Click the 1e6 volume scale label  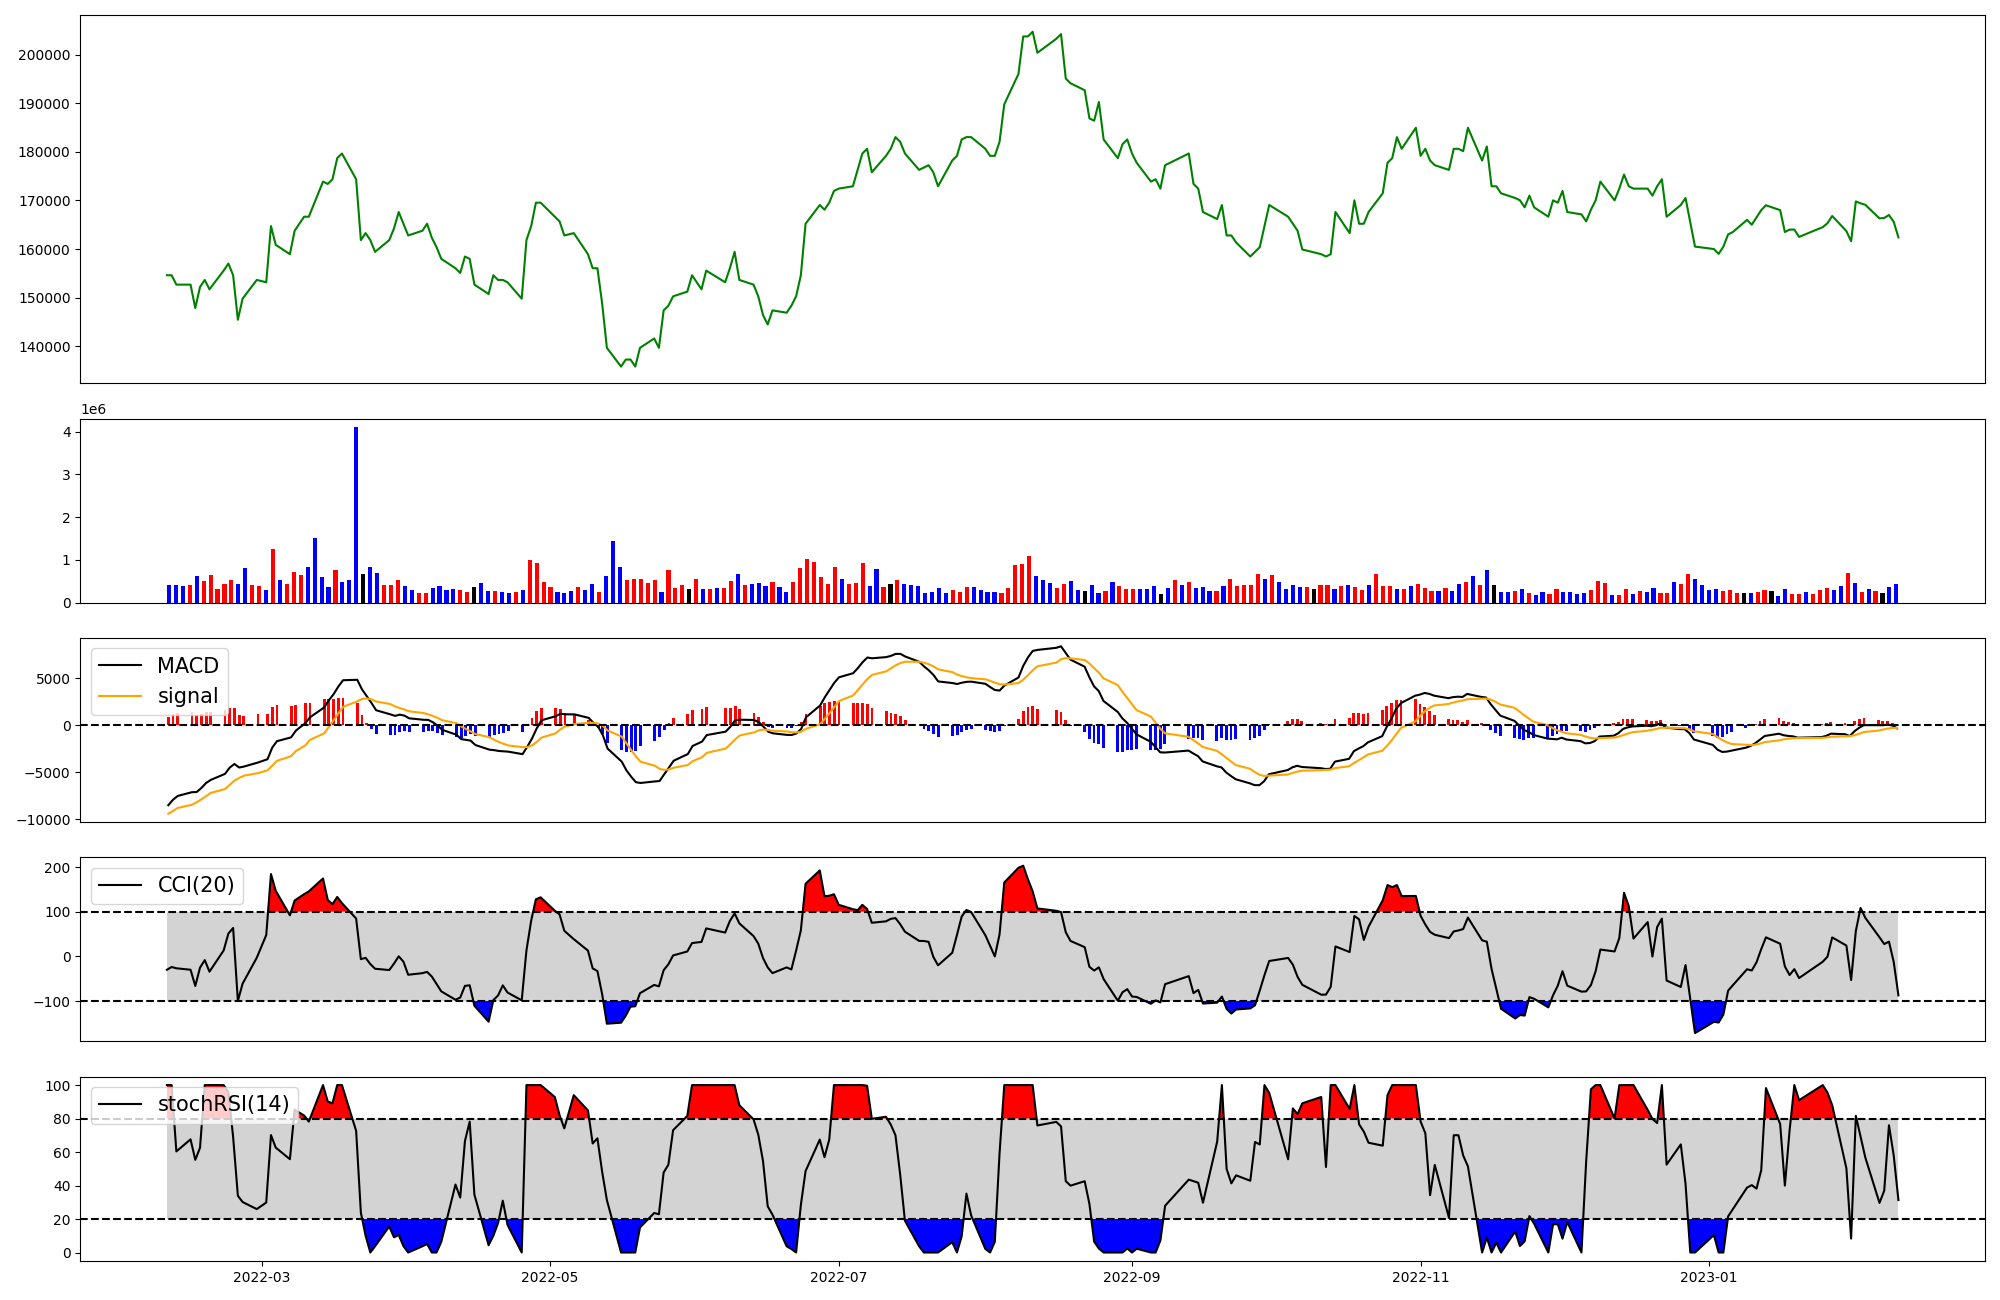(93, 409)
